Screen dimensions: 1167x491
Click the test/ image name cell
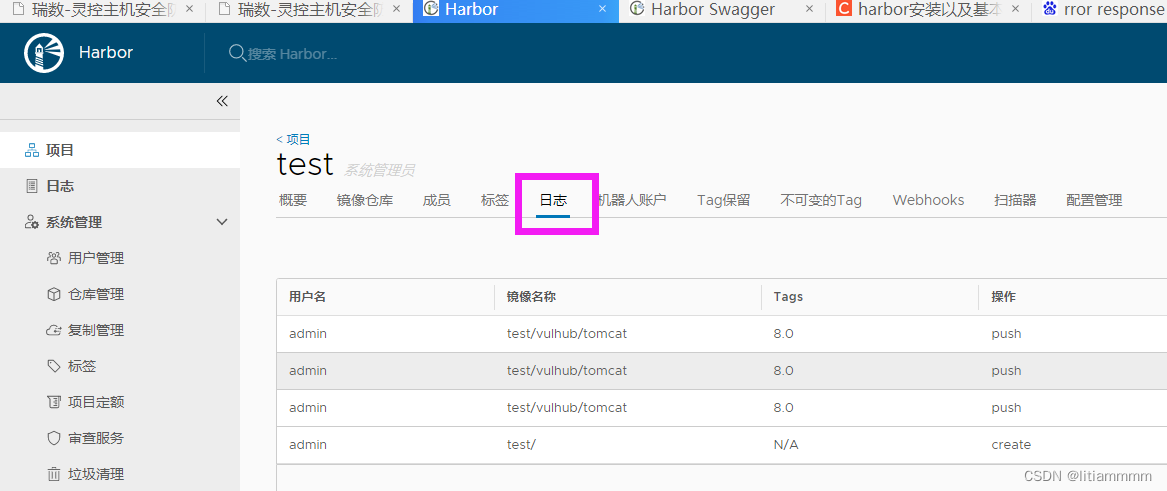pos(521,445)
